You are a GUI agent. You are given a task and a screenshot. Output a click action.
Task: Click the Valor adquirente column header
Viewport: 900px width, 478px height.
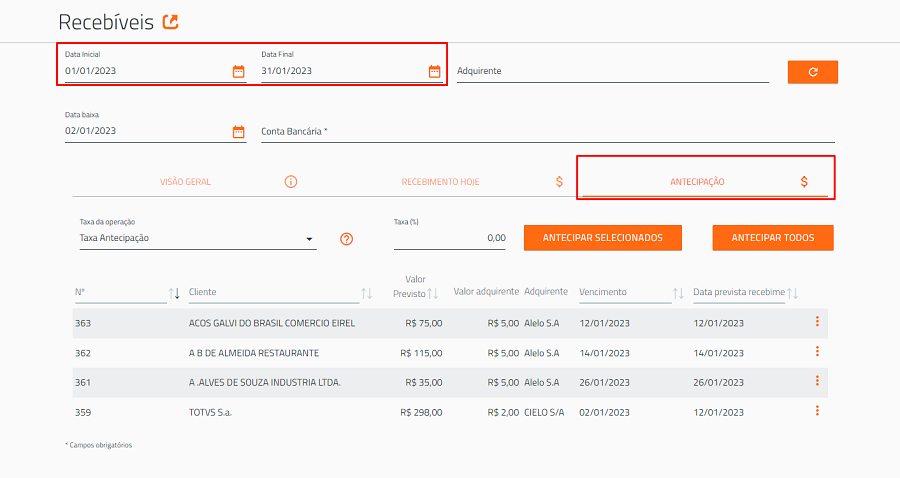point(486,292)
